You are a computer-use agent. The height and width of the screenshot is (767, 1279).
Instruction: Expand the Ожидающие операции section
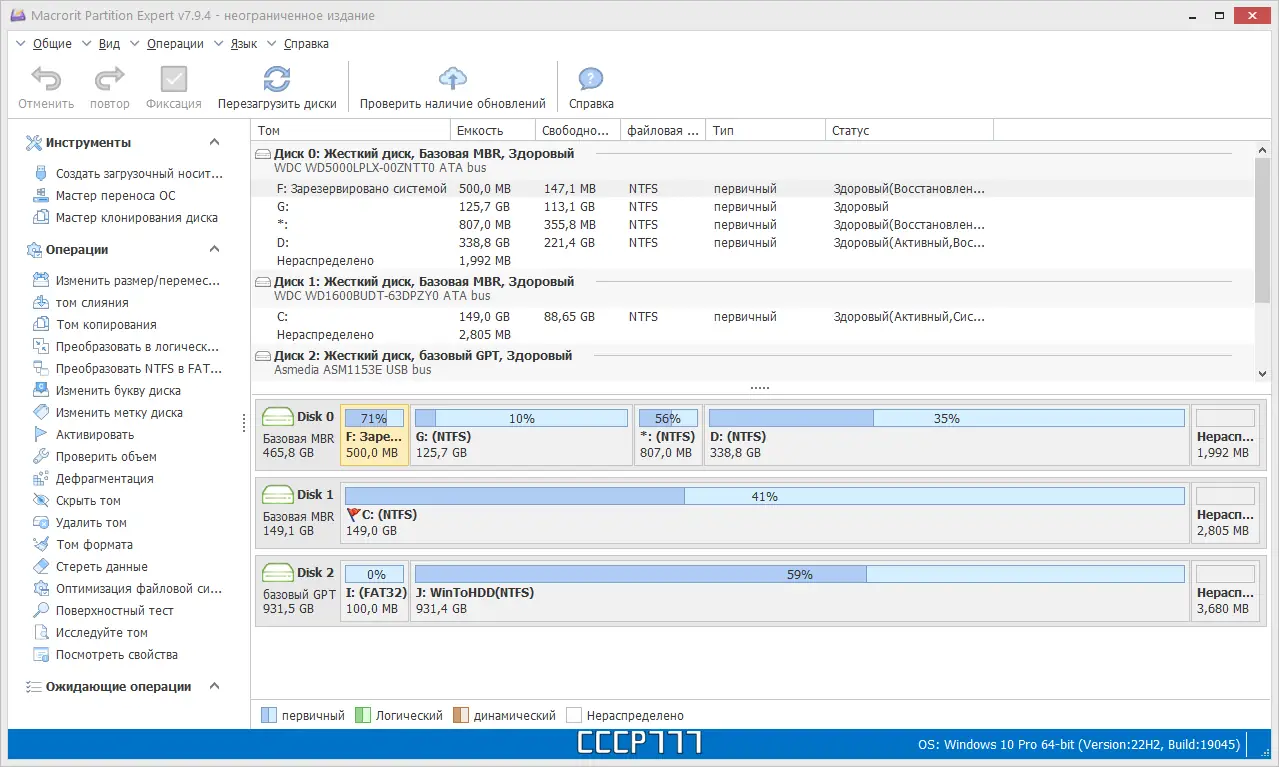pyautogui.click(x=214, y=686)
